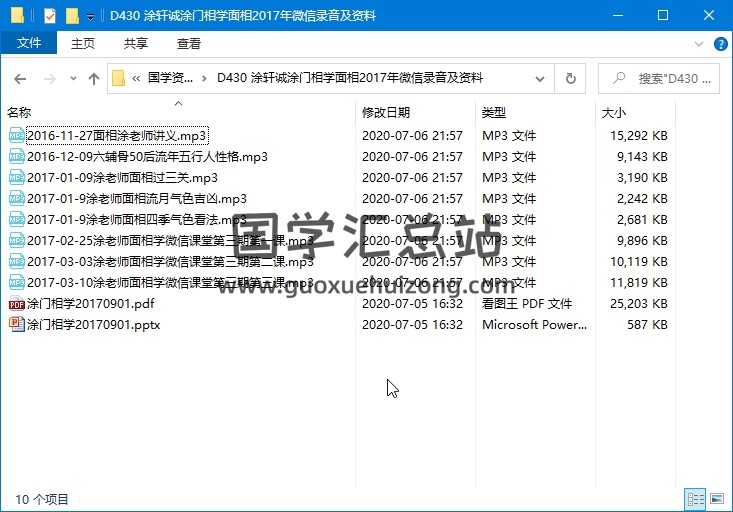
Task: Switch to the 查看 ribbon tab
Action: click(x=188, y=43)
